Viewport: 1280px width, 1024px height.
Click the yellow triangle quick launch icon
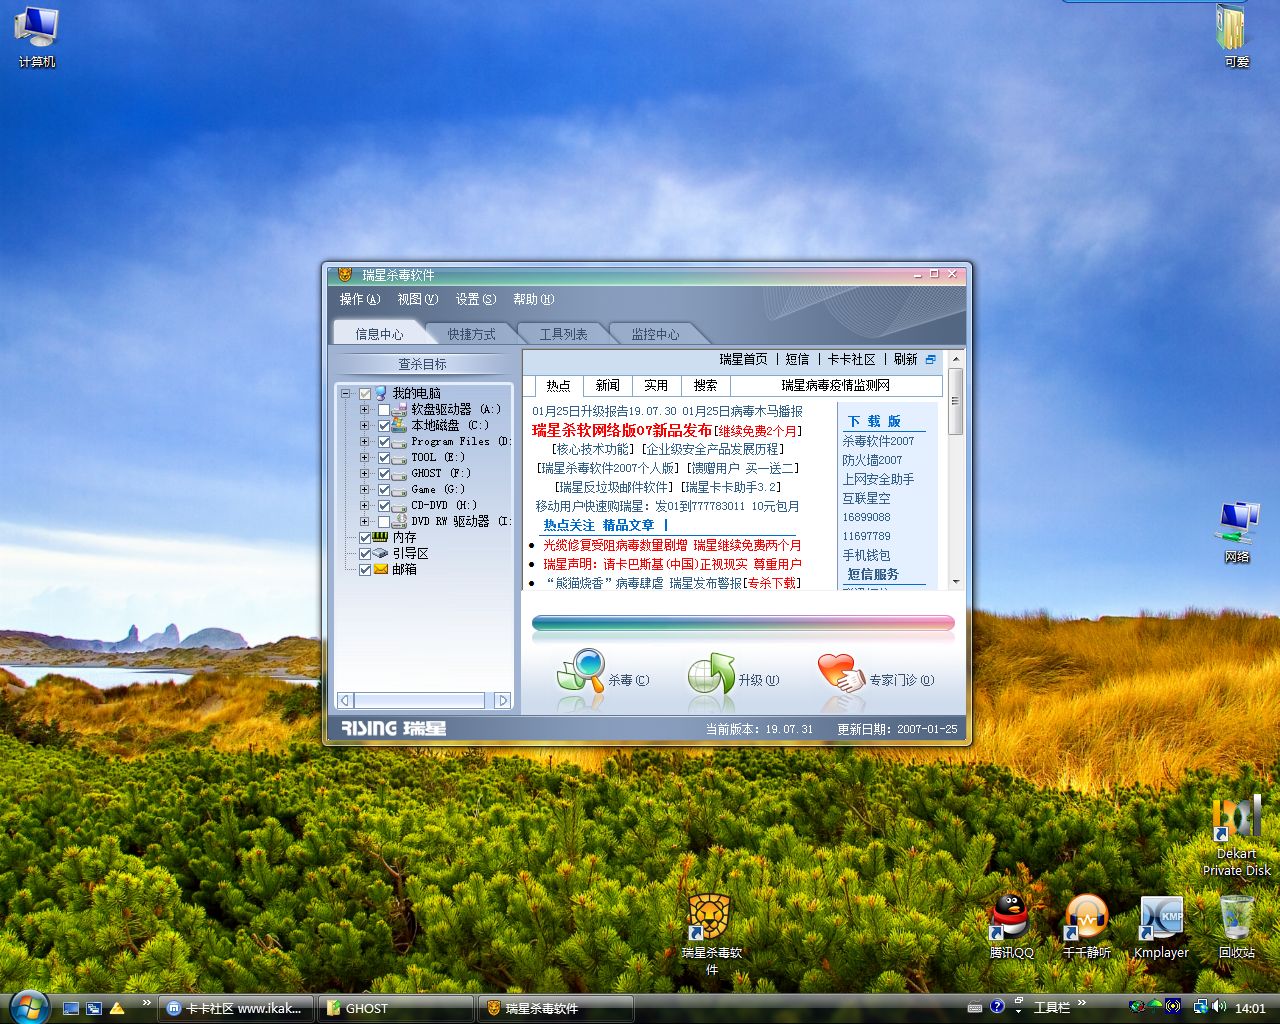(x=117, y=1008)
